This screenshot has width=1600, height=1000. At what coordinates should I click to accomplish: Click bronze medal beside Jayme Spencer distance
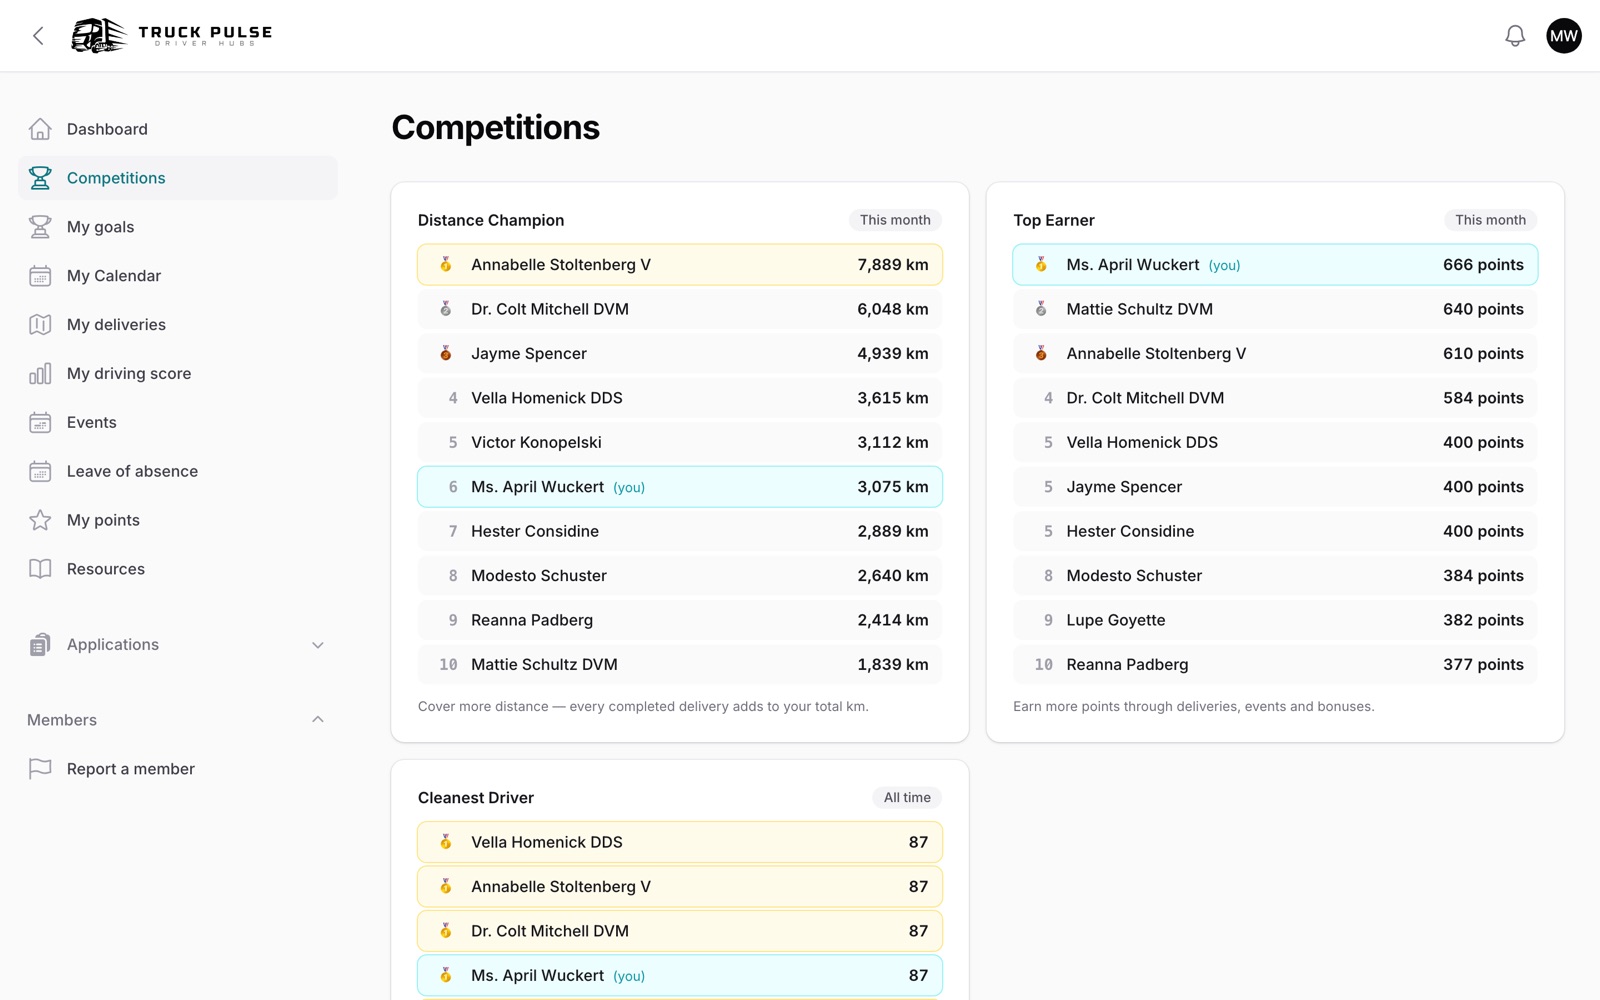pos(446,353)
